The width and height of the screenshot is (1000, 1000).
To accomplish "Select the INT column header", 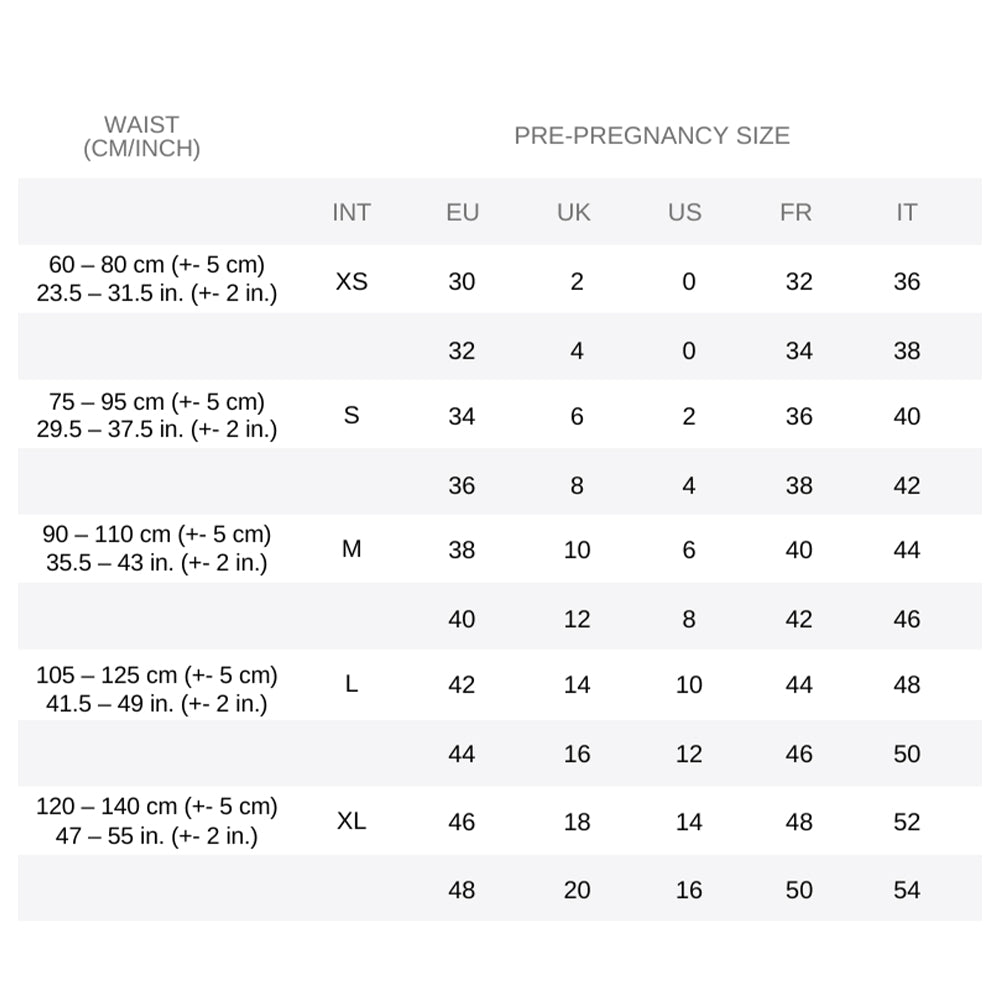I will point(351,212).
